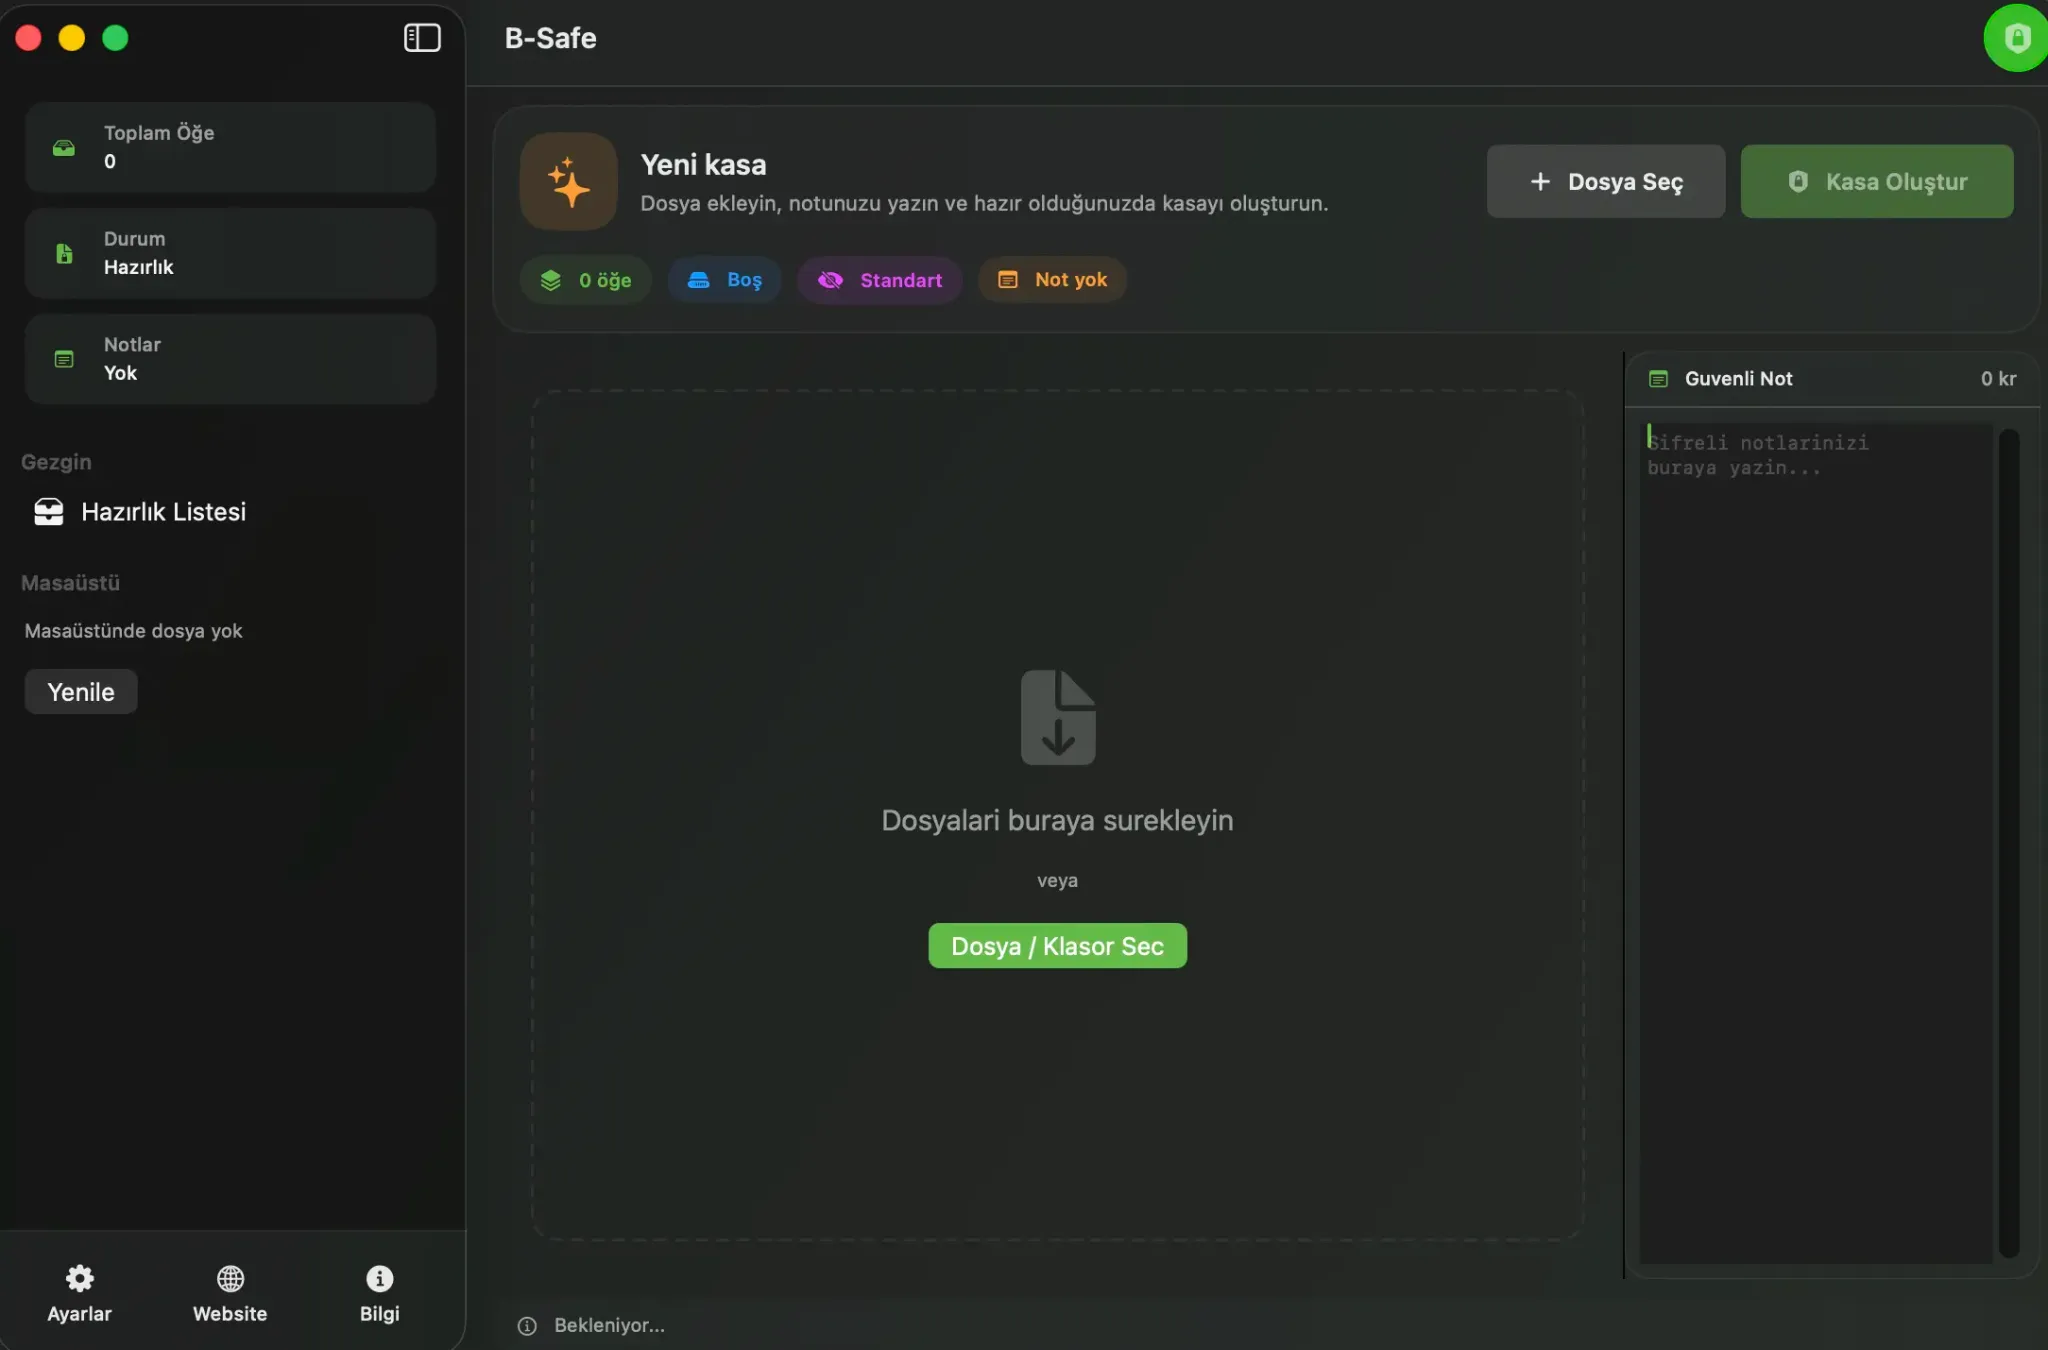The image size is (2048, 1350).
Task: Refresh desktop files with Yenile
Action: [x=81, y=692]
